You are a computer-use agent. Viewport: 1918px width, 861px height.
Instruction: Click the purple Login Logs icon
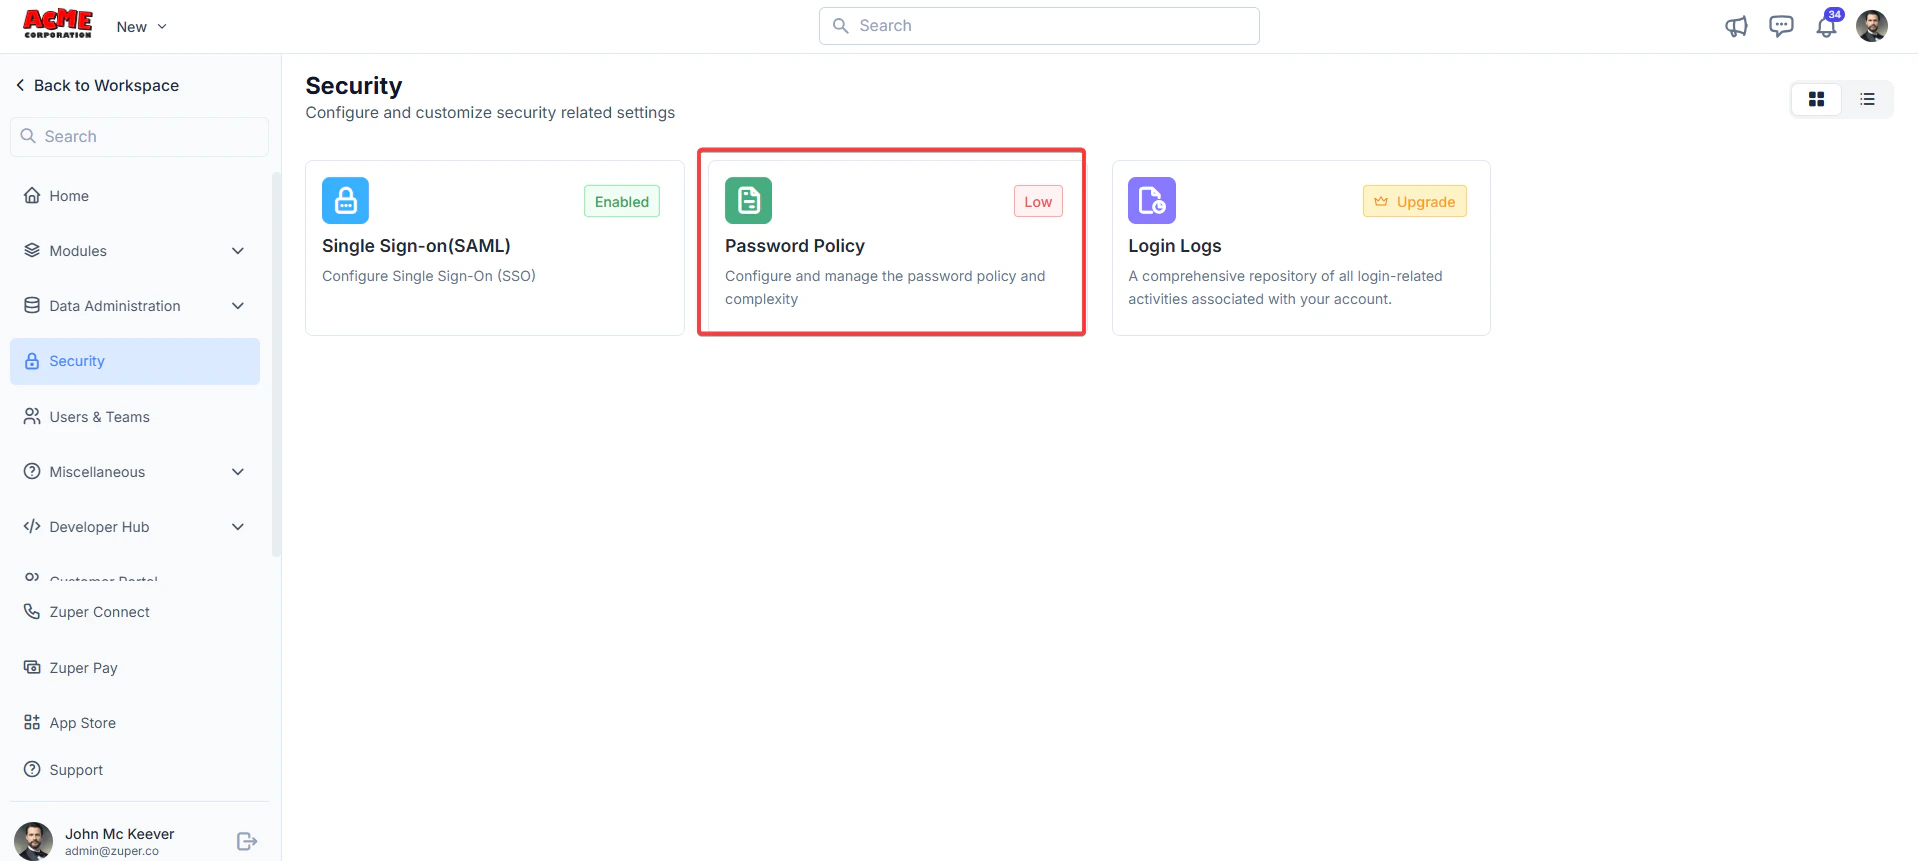(1152, 200)
